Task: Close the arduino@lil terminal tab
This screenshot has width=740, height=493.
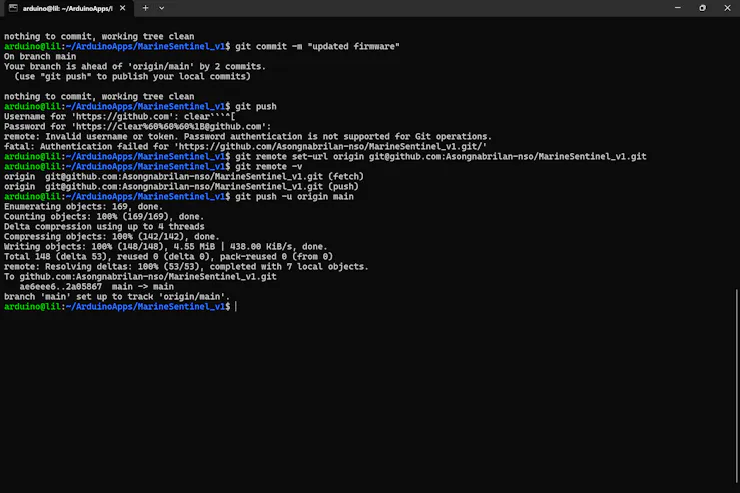Action: point(123,8)
